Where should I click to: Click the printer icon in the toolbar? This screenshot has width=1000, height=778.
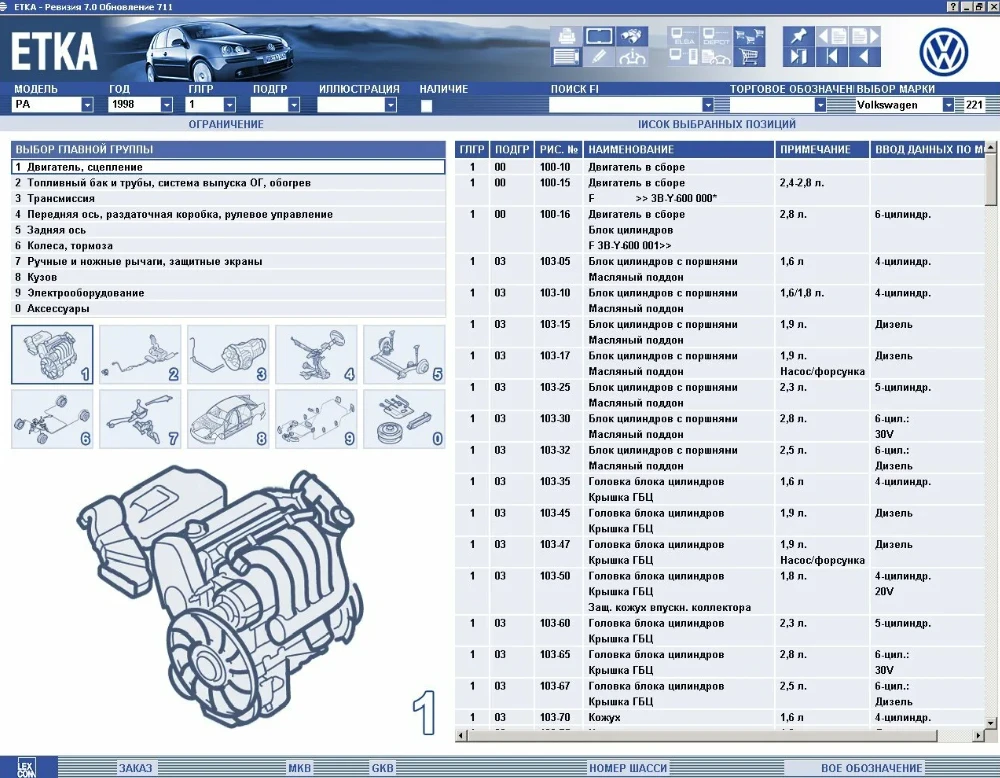coord(566,36)
